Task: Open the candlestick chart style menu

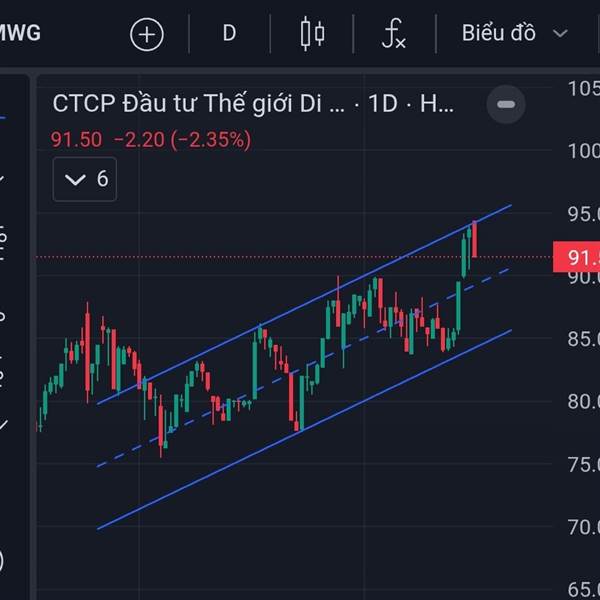Action: pos(313,34)
